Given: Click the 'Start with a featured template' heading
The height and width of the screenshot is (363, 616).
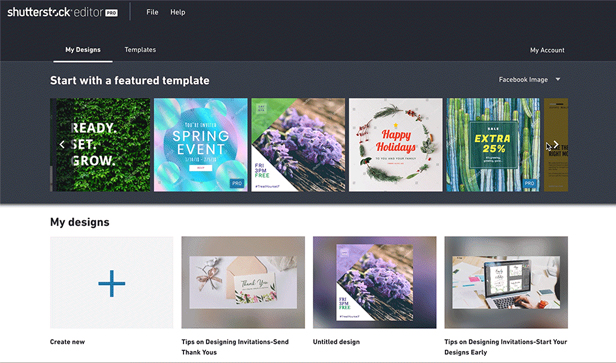Looking at the screenshot, I should pyautogui.click(x=130, y=81).
